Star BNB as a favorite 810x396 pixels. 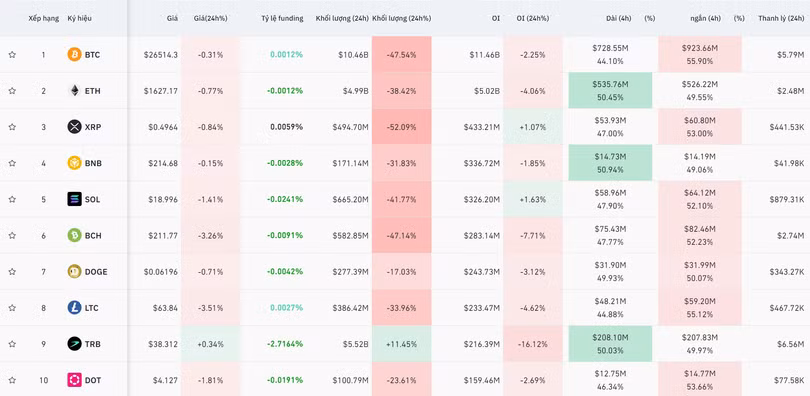pyautogui.click(x=12, y=163)
